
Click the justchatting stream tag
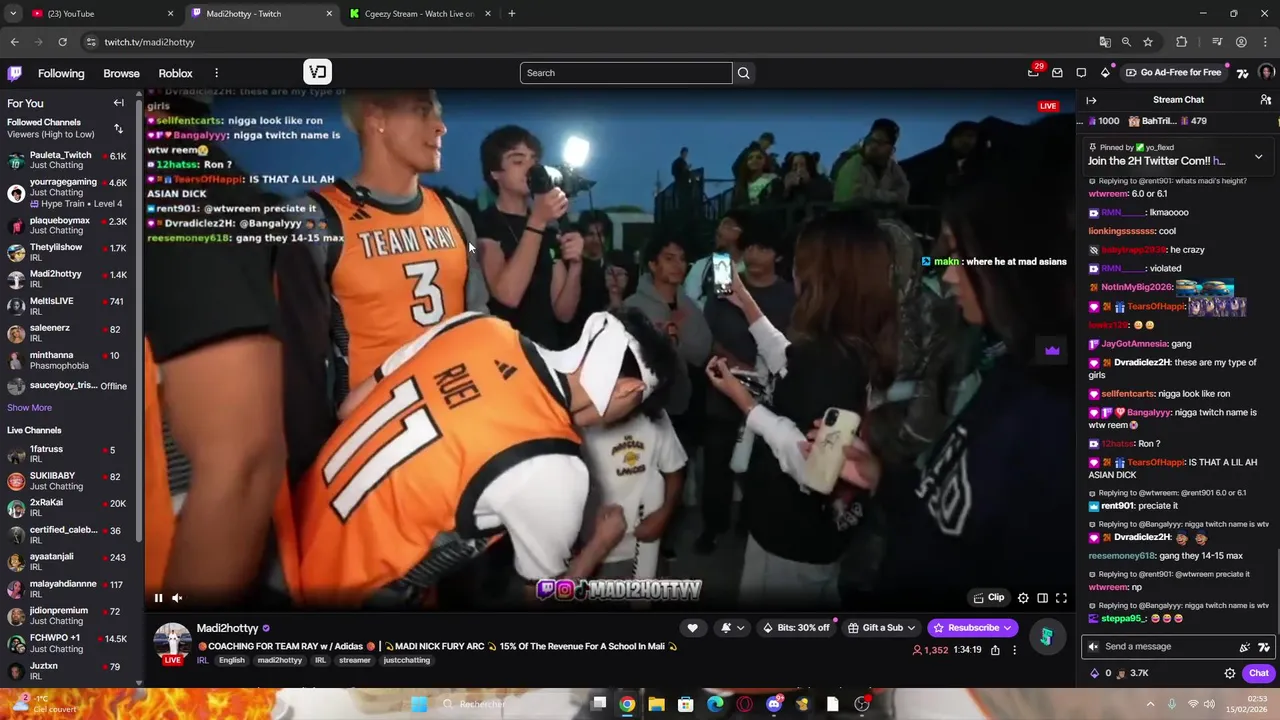pyautogui.click(x=406, y=661)
